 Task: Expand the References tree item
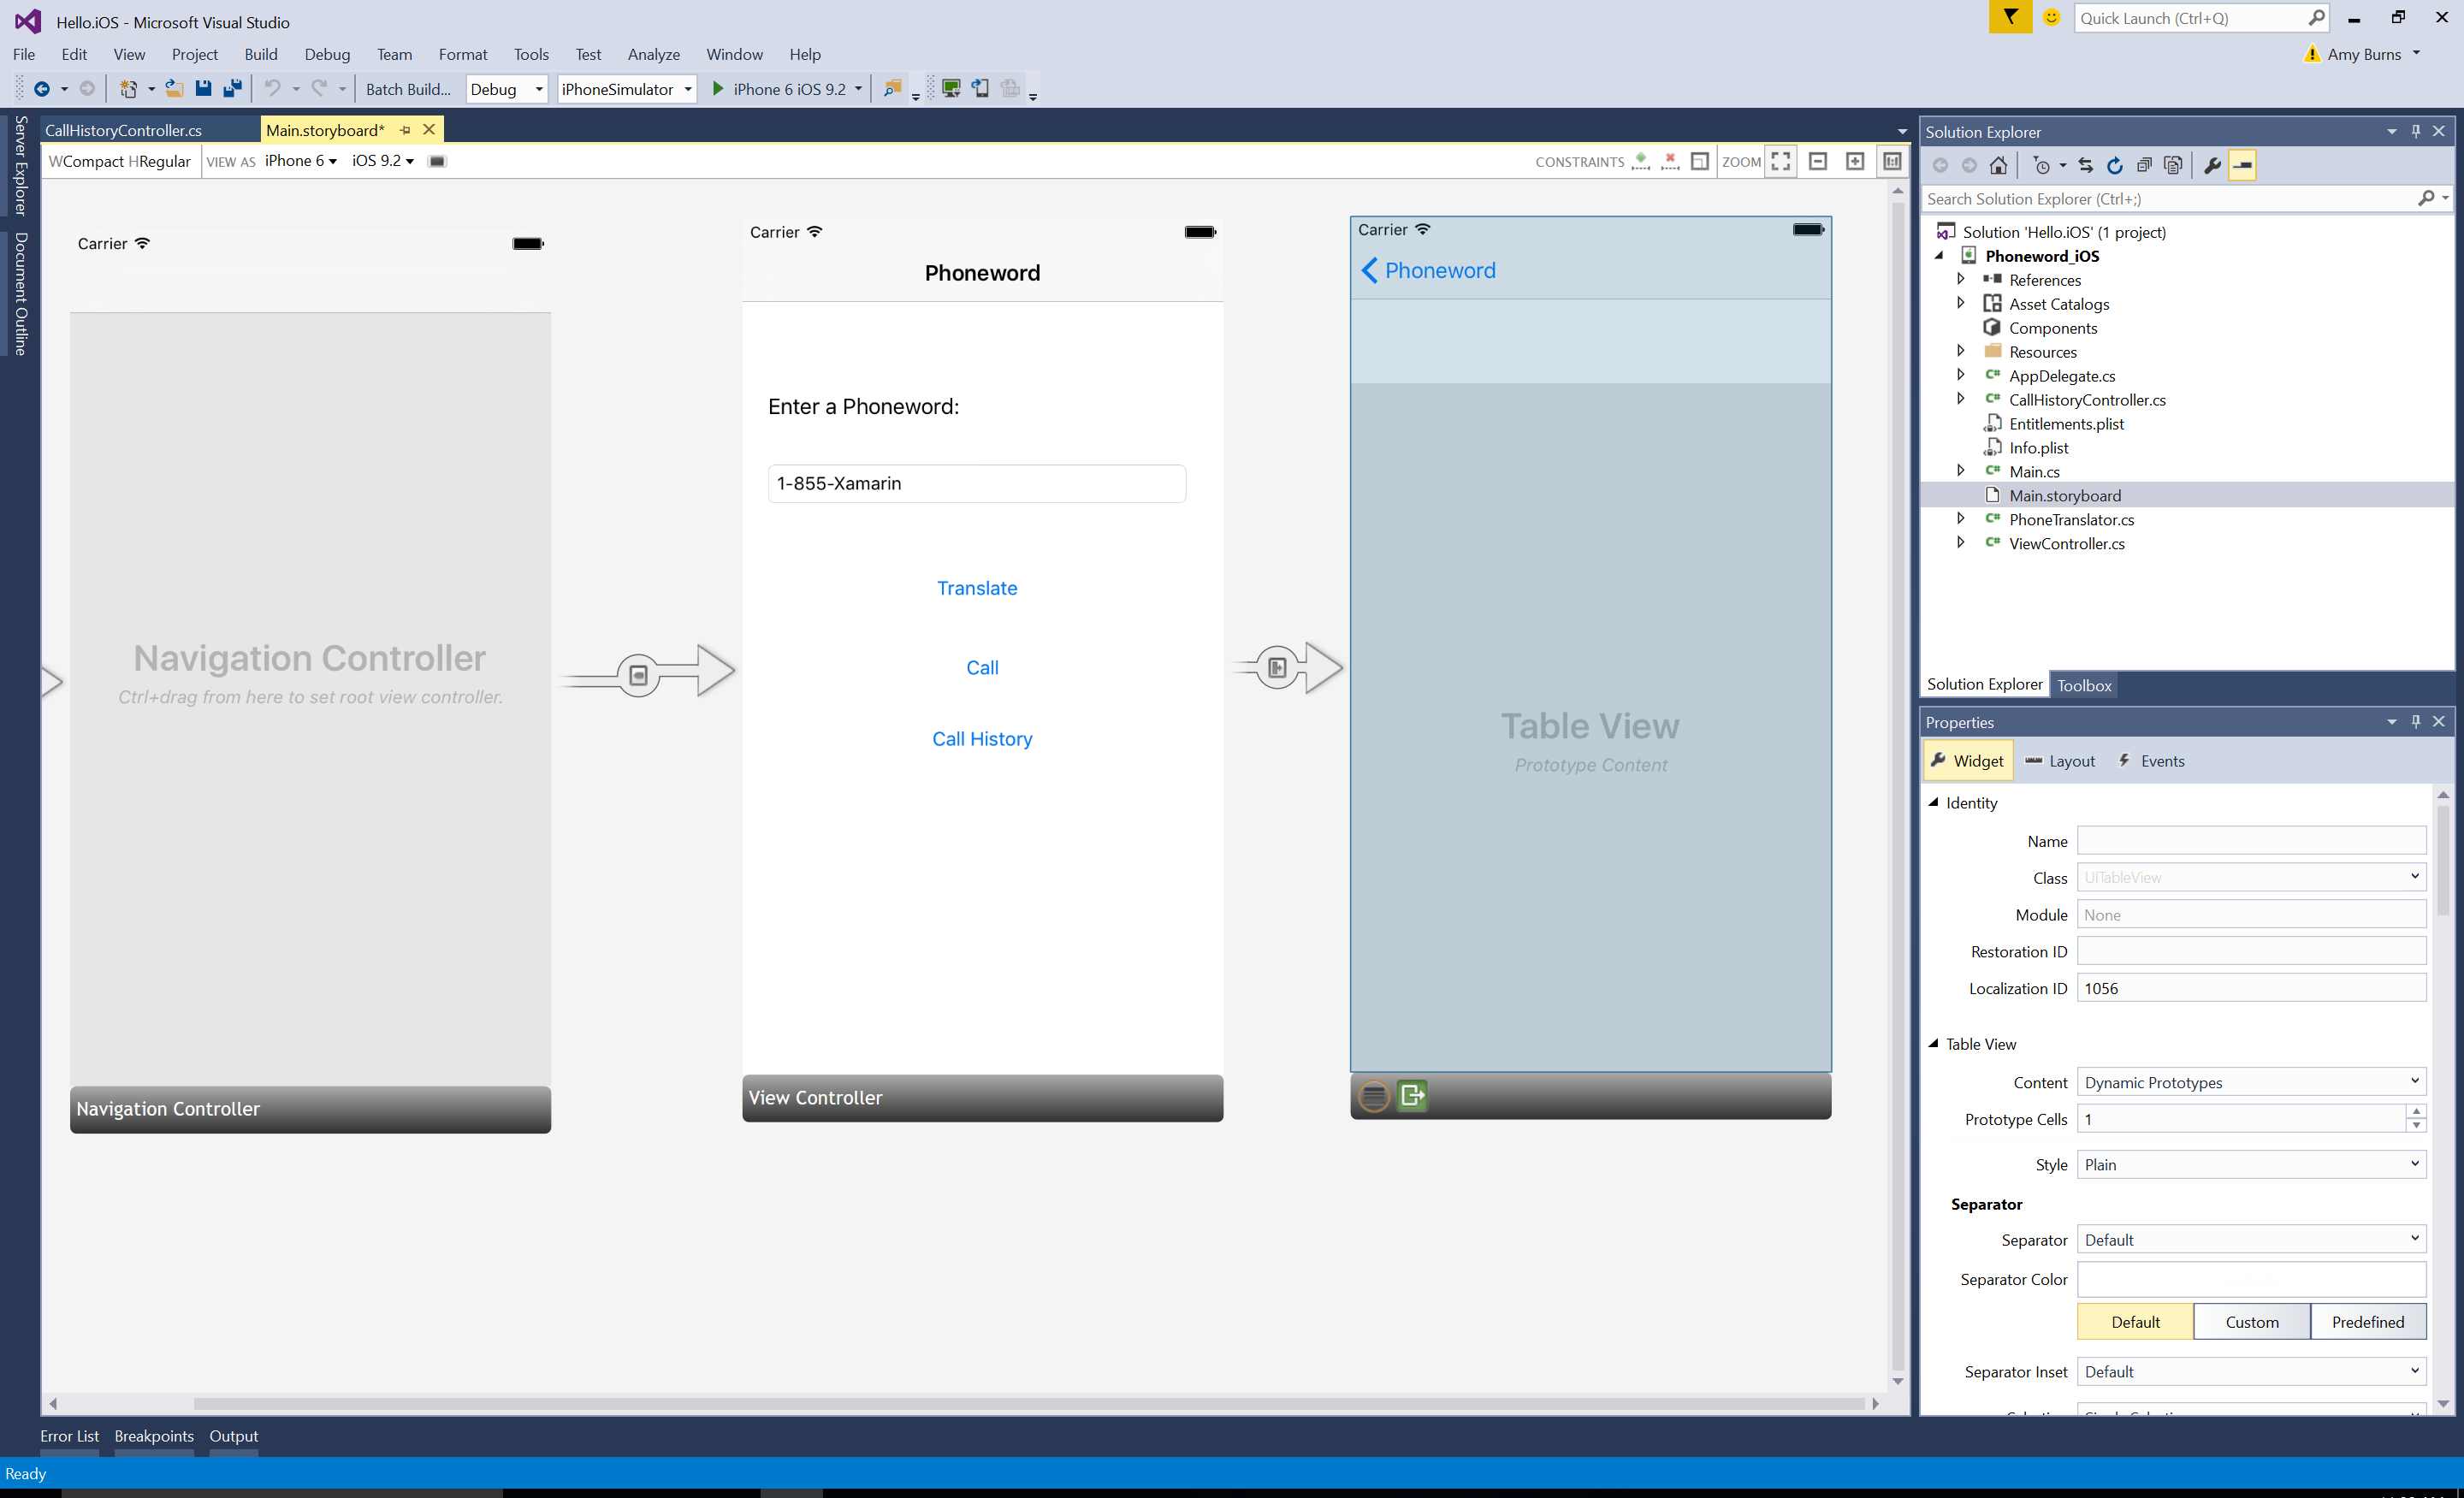pyautogui.click(x=1959, y=278)
